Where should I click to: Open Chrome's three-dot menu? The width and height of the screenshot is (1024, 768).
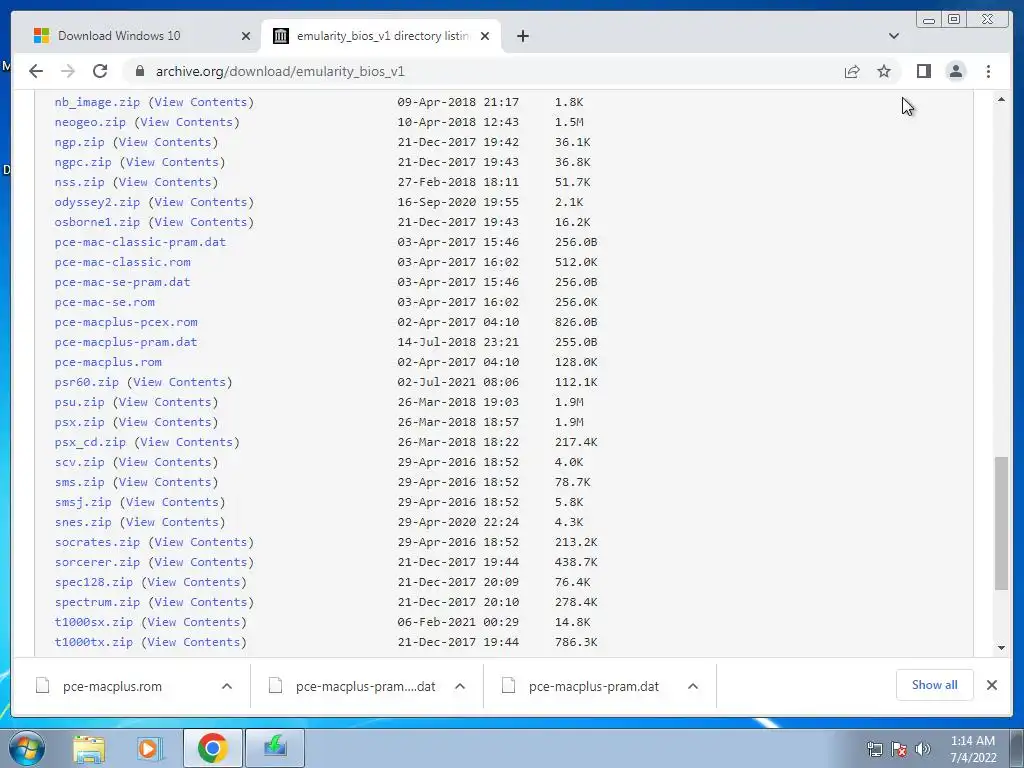point(988,71)
